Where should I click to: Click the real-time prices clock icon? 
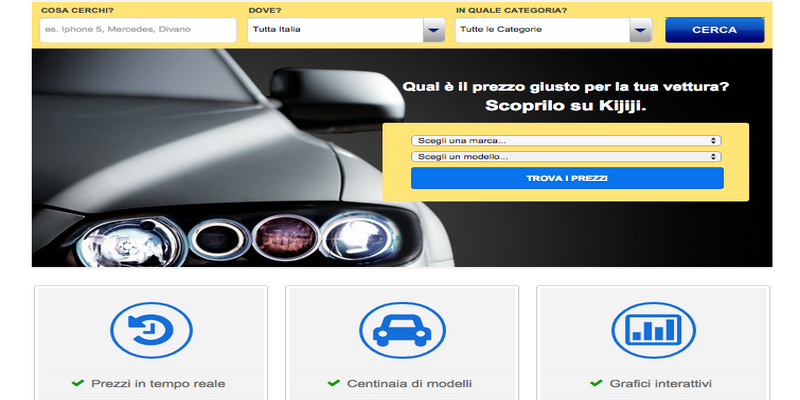[151, 330]
